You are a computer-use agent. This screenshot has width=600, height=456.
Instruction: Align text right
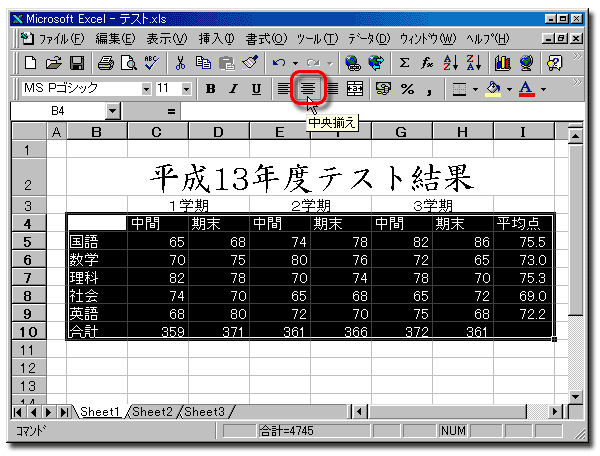[x=332, y=89]
